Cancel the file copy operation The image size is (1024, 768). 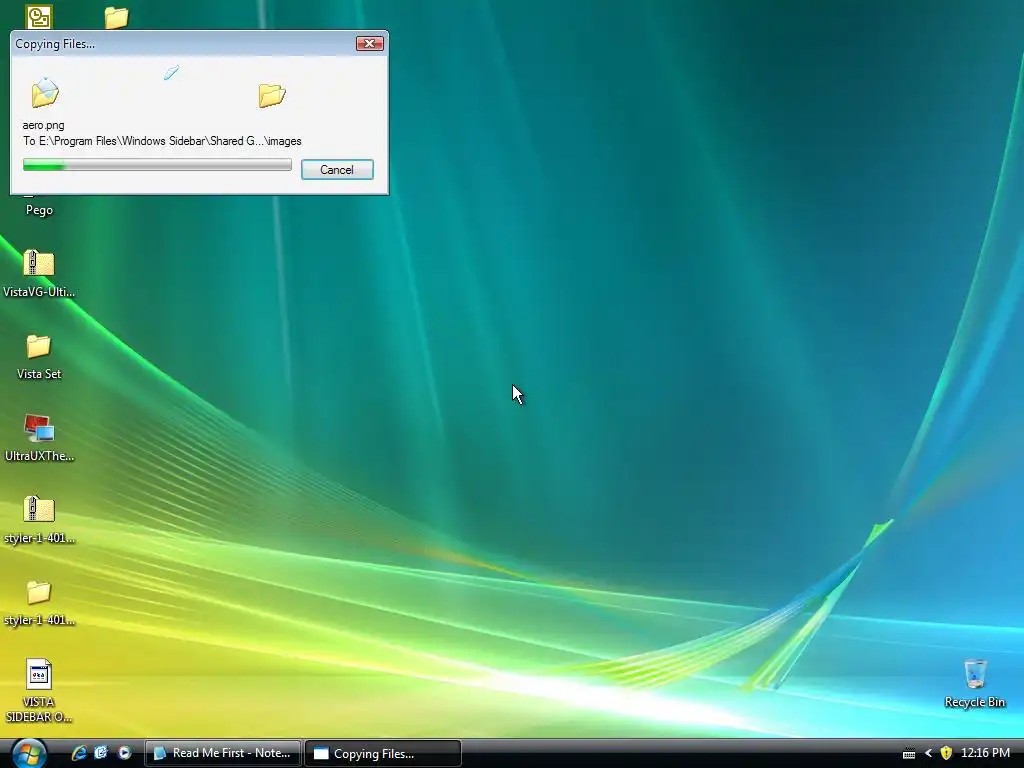(337, 170)
